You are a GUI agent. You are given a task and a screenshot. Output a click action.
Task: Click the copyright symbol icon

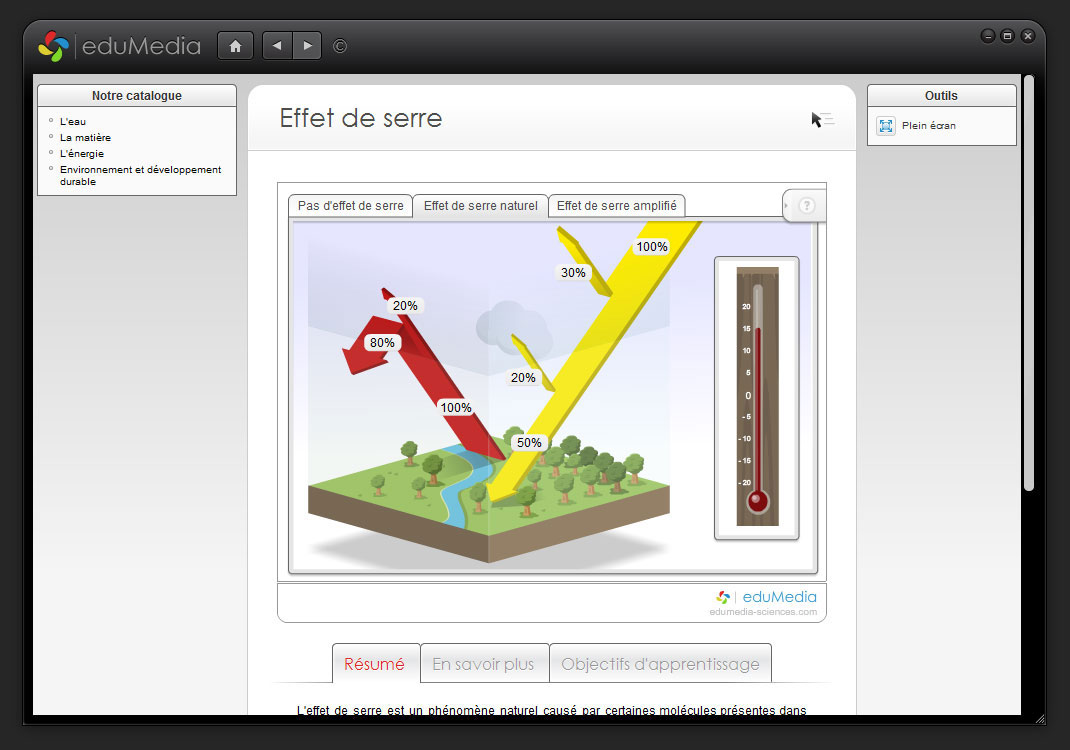(340, 46)
